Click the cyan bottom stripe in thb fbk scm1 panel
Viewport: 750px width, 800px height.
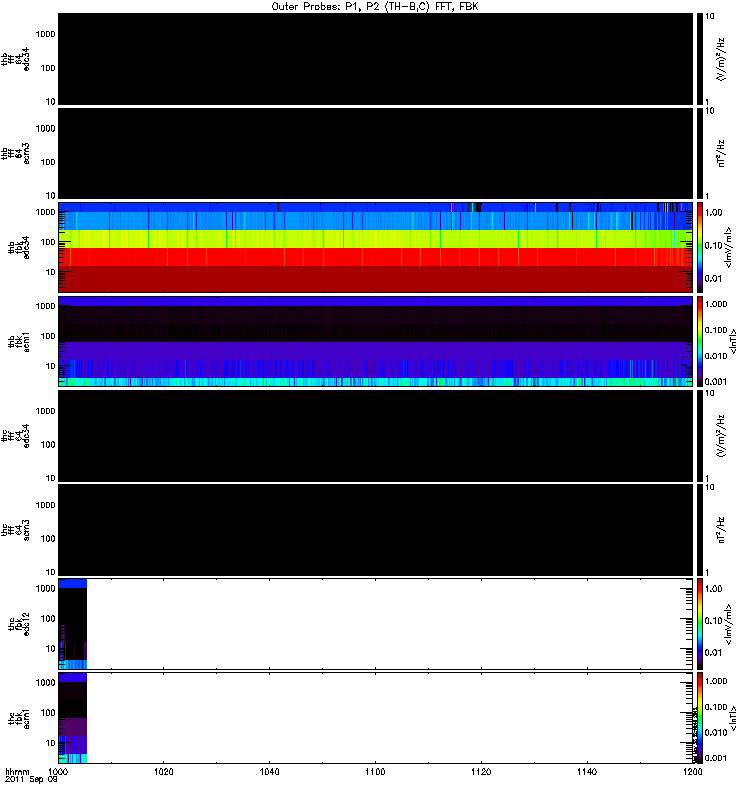click(x=376, y=382)
